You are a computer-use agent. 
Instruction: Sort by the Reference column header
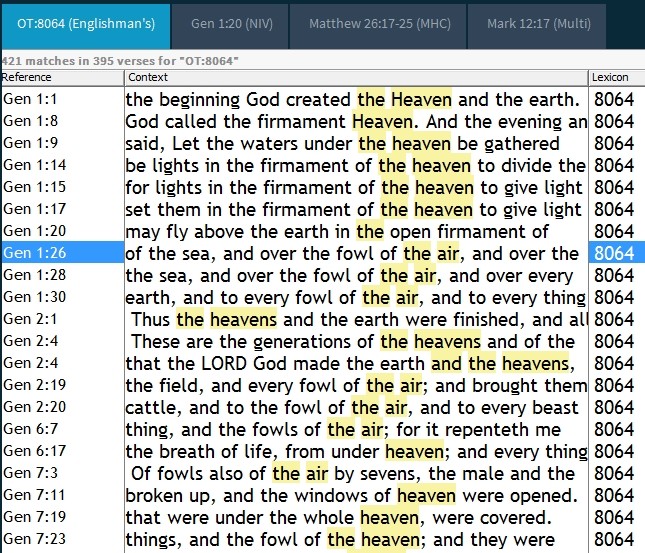pyautogui.click(x=62, y=77)
